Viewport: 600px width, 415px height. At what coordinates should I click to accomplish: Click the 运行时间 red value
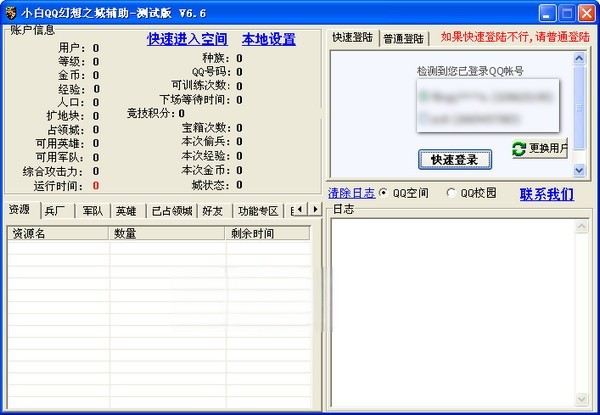[96, 186]
